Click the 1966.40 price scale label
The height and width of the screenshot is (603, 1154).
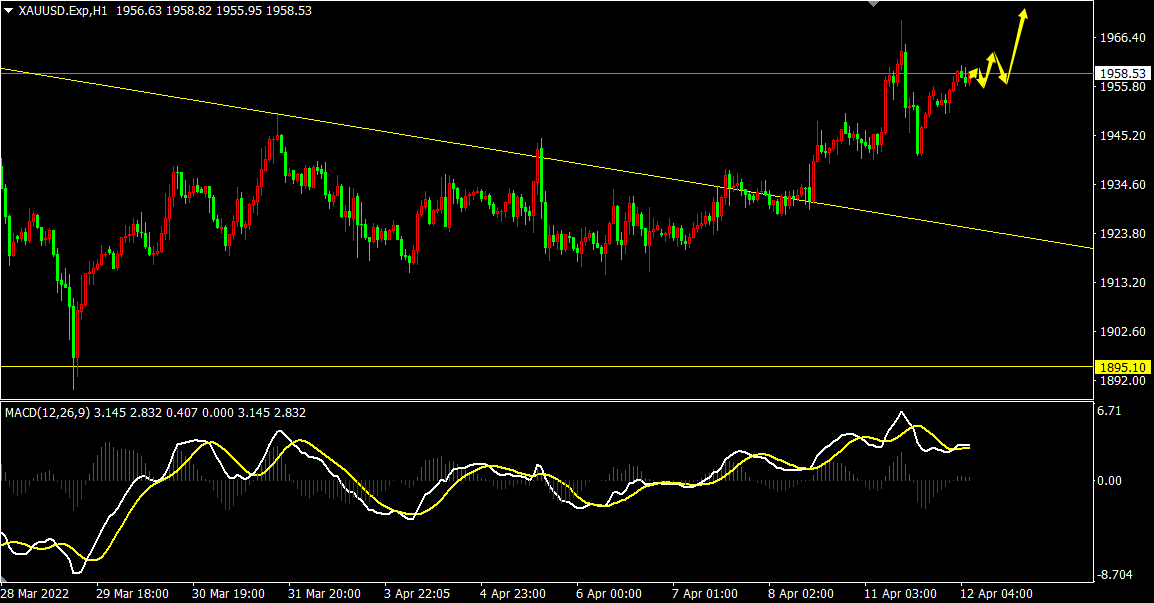1121,38
